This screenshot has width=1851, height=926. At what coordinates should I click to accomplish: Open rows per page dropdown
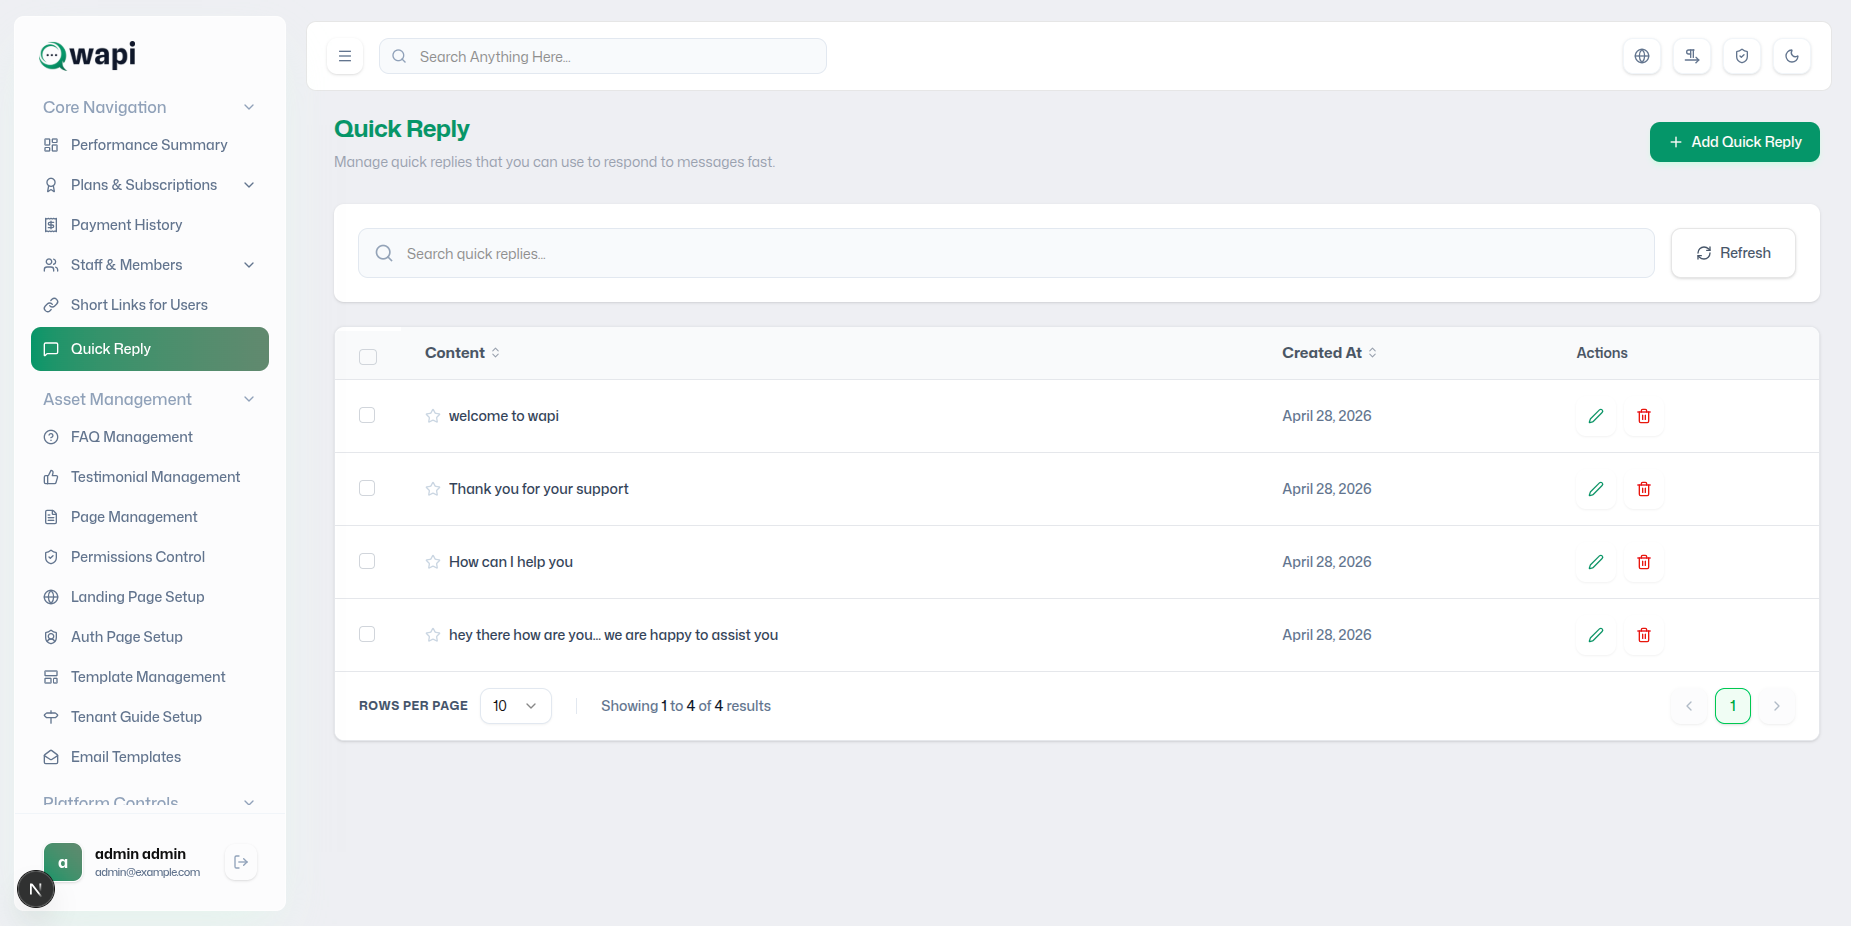click(515, 706)
